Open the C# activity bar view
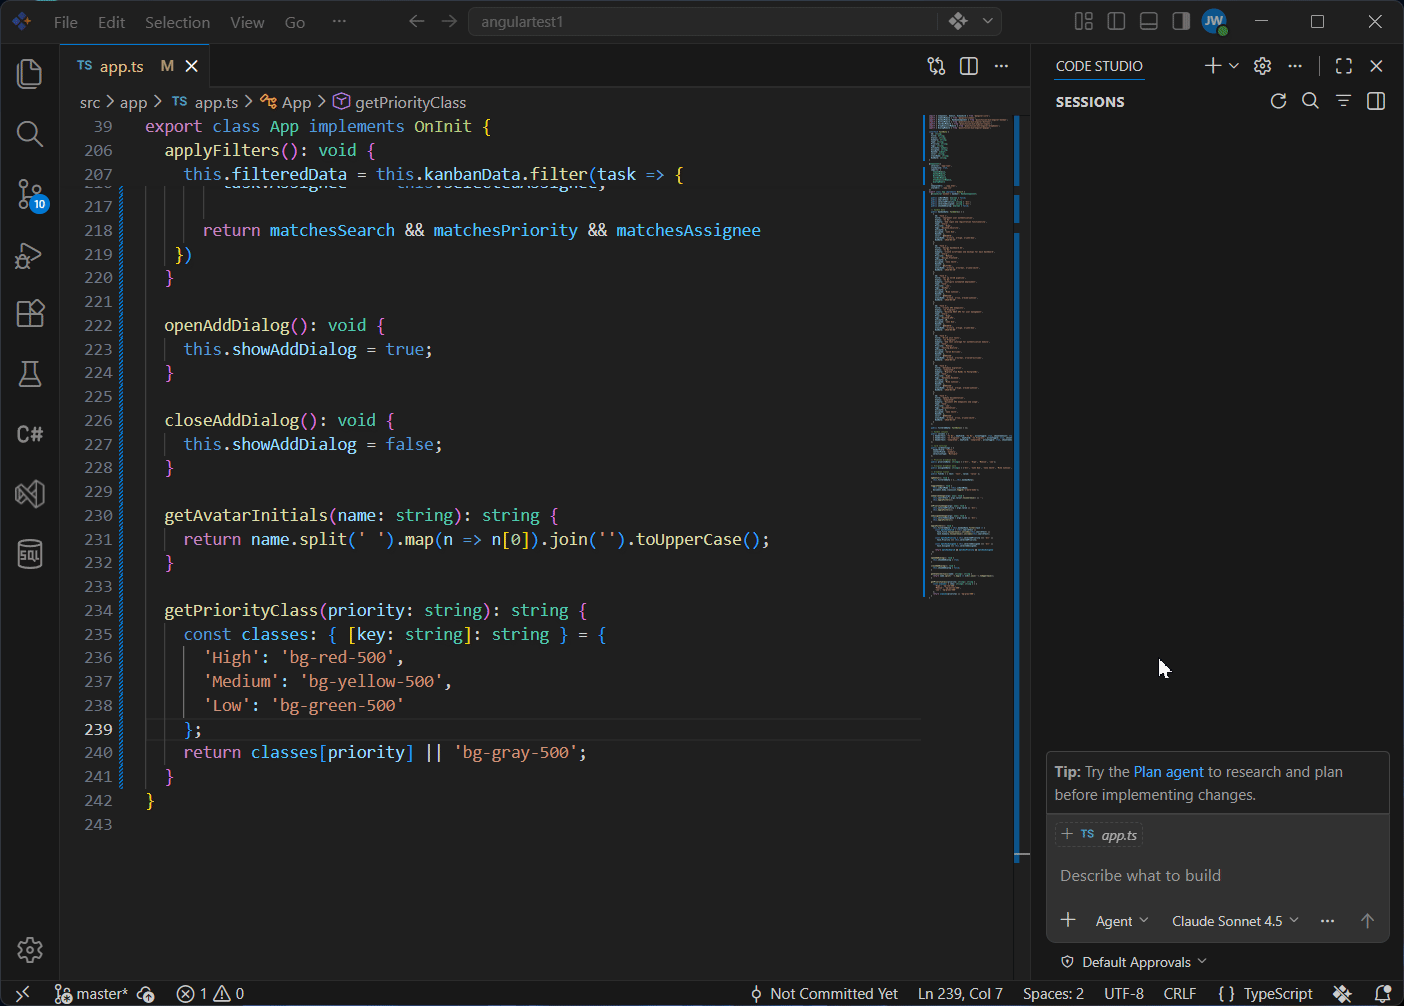1404x1006 pixels. coord(30,434)
